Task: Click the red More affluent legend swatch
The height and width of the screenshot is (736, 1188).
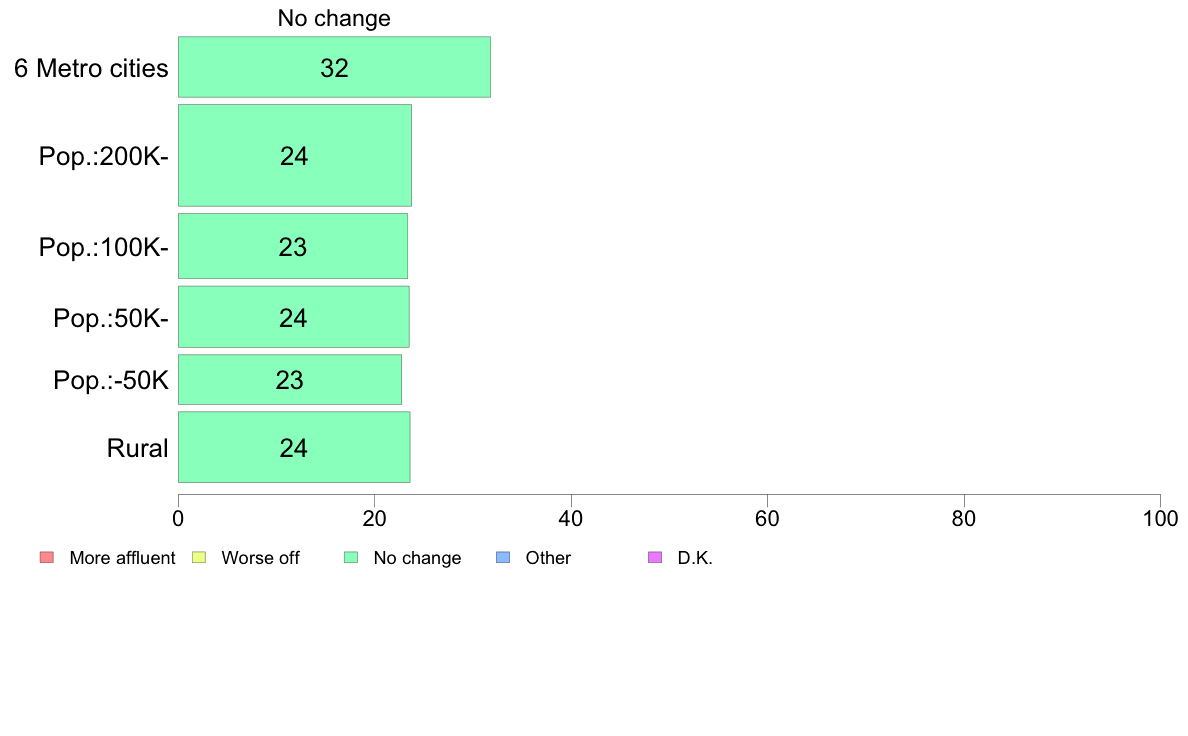Action: [47, 558]
